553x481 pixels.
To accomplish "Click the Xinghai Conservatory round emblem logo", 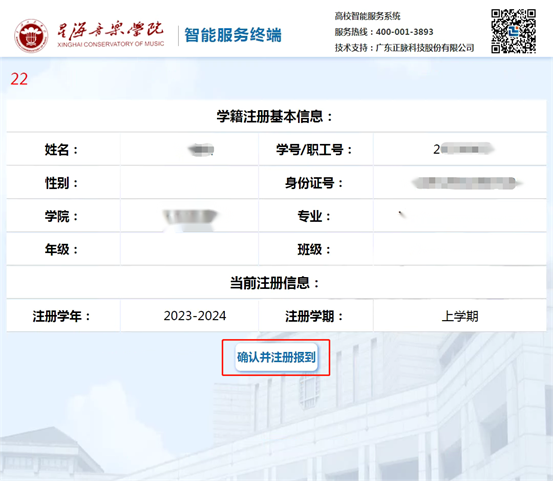I will pyautogui.click(x=31, y=36).
